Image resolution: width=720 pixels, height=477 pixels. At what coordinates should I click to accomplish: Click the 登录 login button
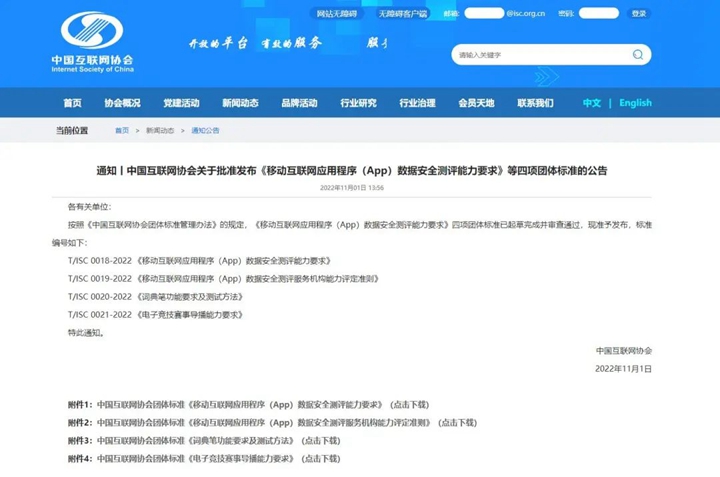click(x=639, y=13)
